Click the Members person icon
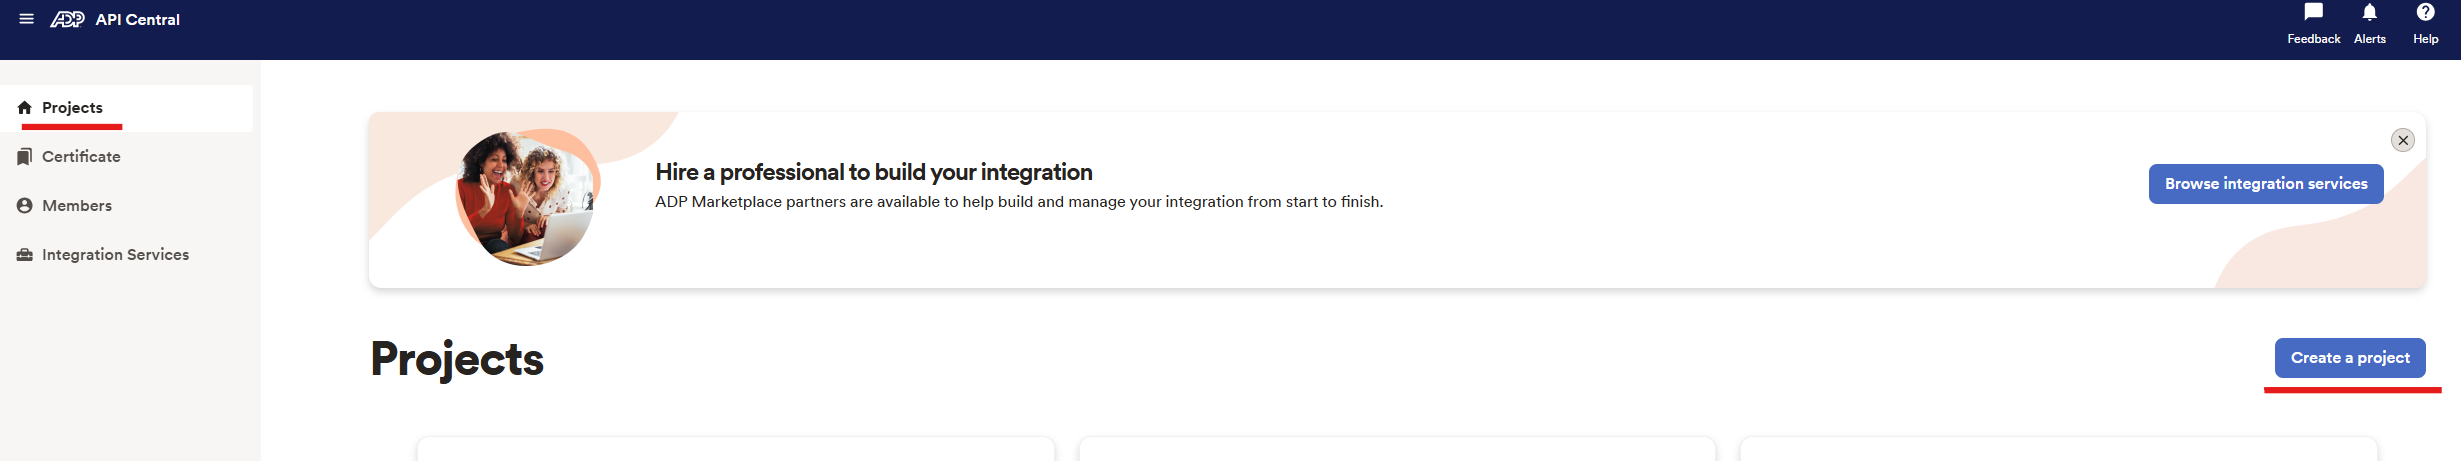 coord(25,206)
